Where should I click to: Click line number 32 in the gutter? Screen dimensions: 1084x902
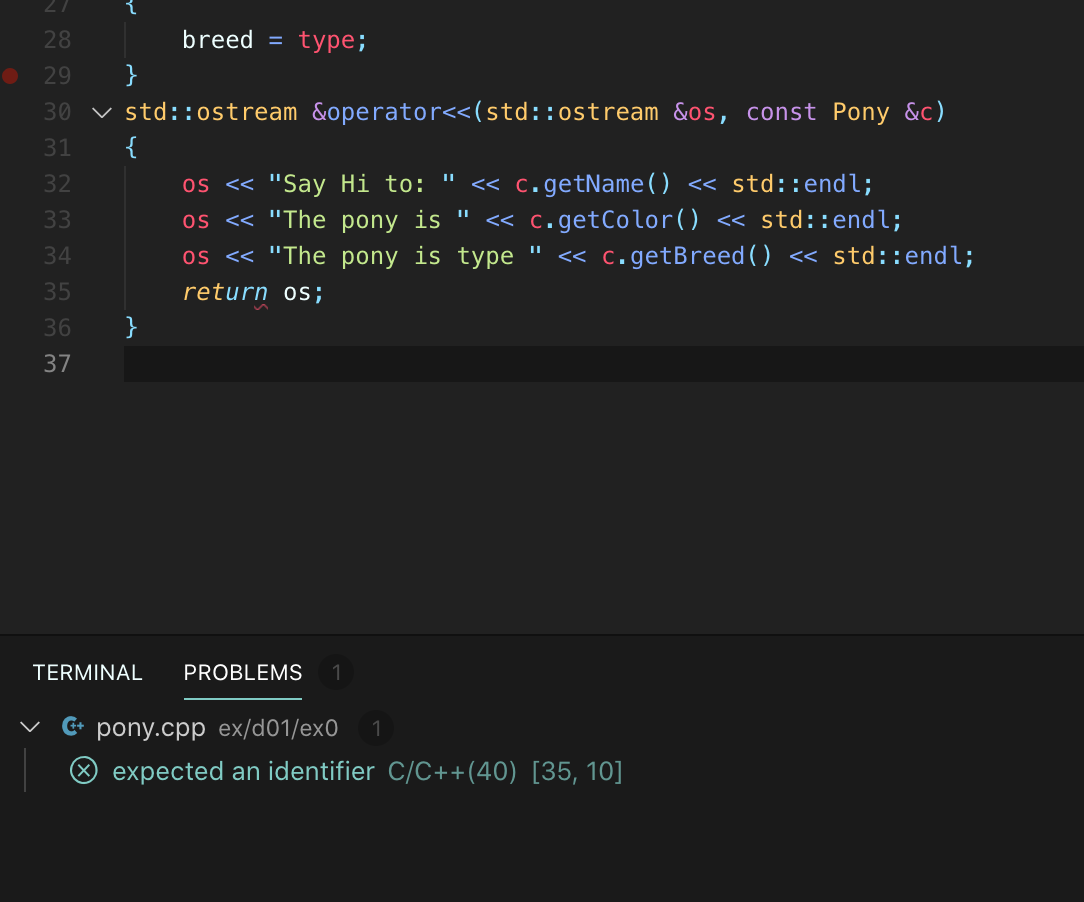coord(57,184)
